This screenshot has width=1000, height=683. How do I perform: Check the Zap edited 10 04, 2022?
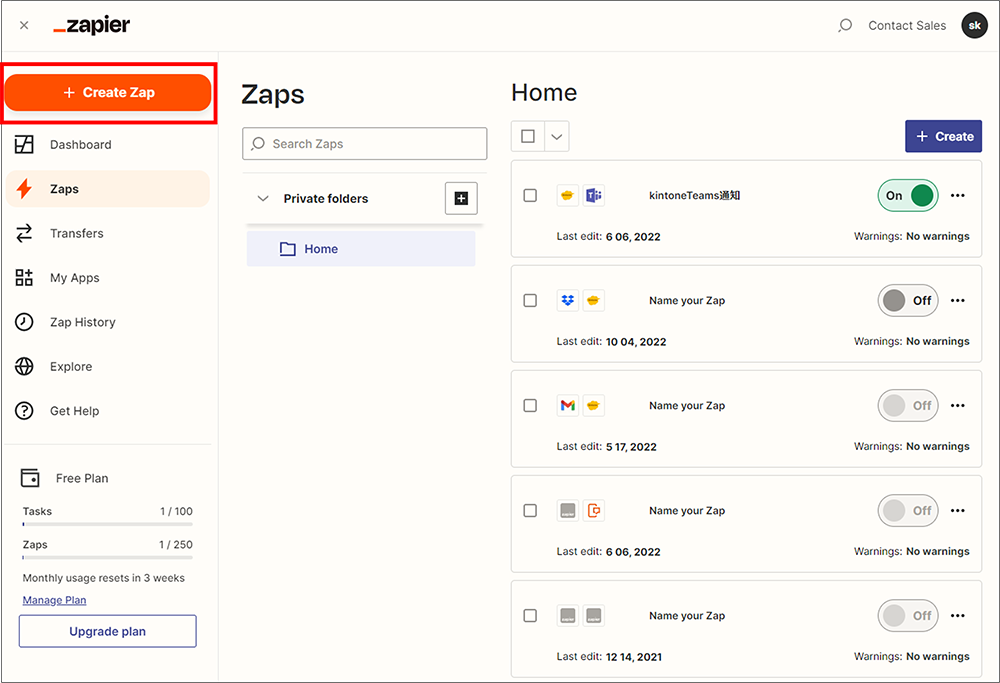pos(530,300)
